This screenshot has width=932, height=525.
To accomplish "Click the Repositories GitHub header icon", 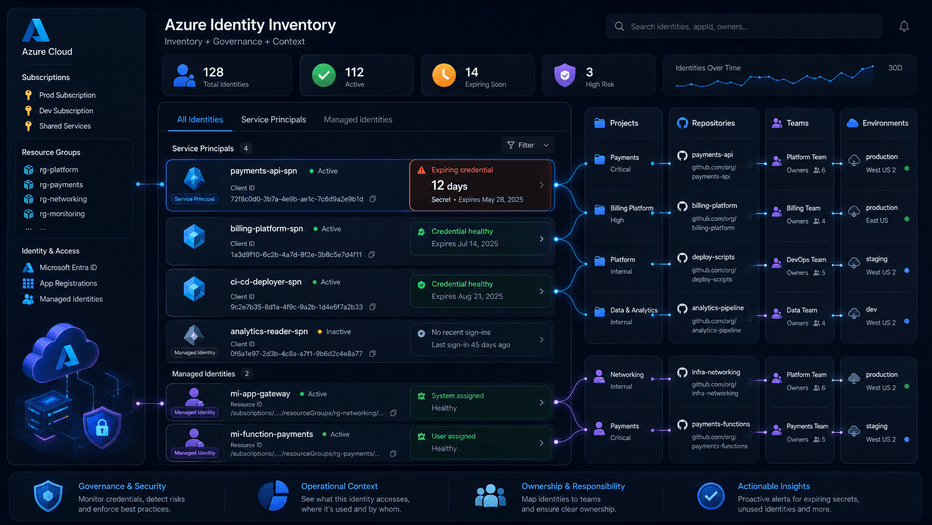I will coord(682,123).
